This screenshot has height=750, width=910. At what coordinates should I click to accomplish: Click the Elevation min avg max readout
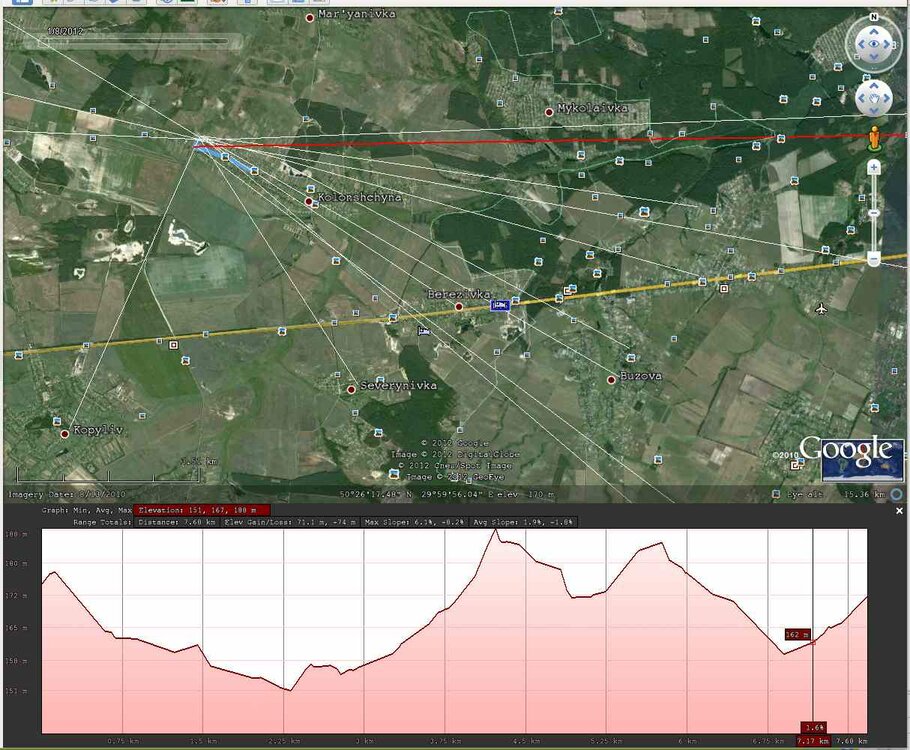point(201,510)
